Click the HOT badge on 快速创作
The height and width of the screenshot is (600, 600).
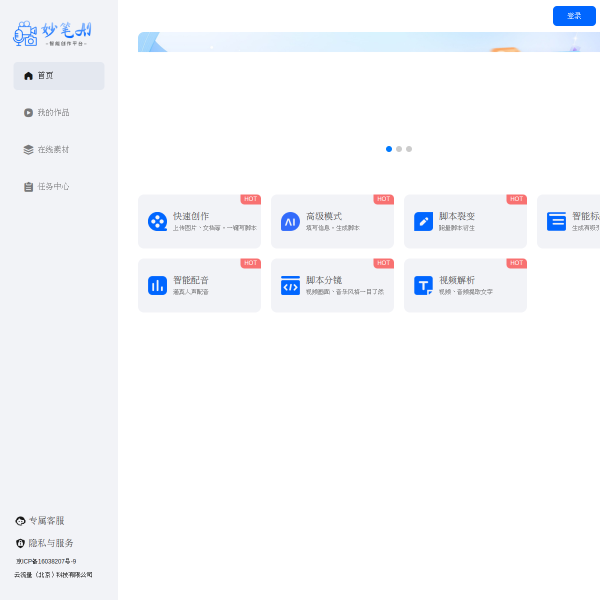250,199
